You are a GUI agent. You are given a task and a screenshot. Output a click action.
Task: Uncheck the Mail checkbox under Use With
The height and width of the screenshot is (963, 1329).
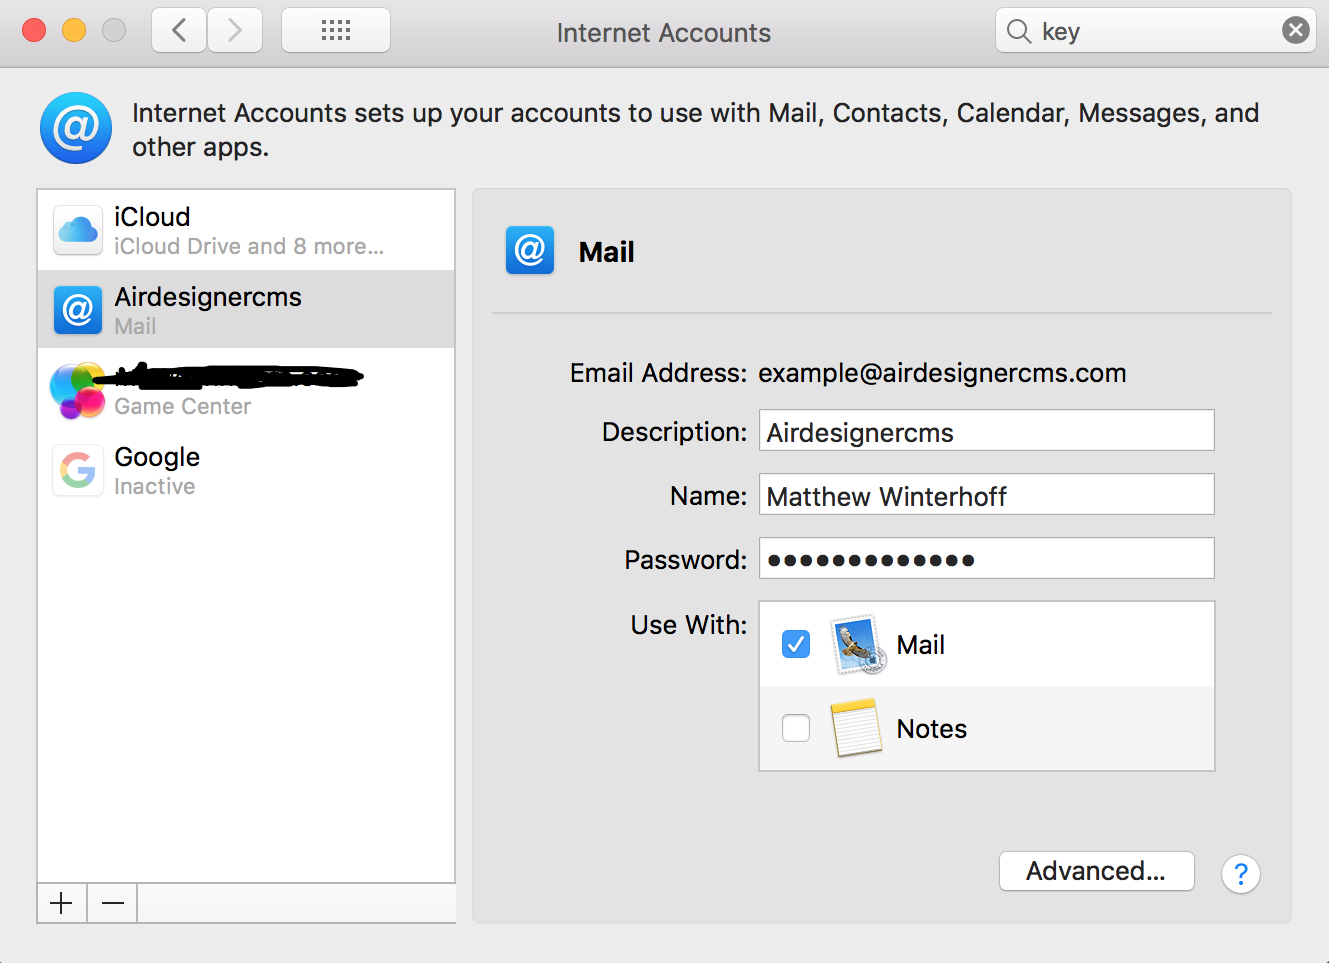click(x=796, y=644)
